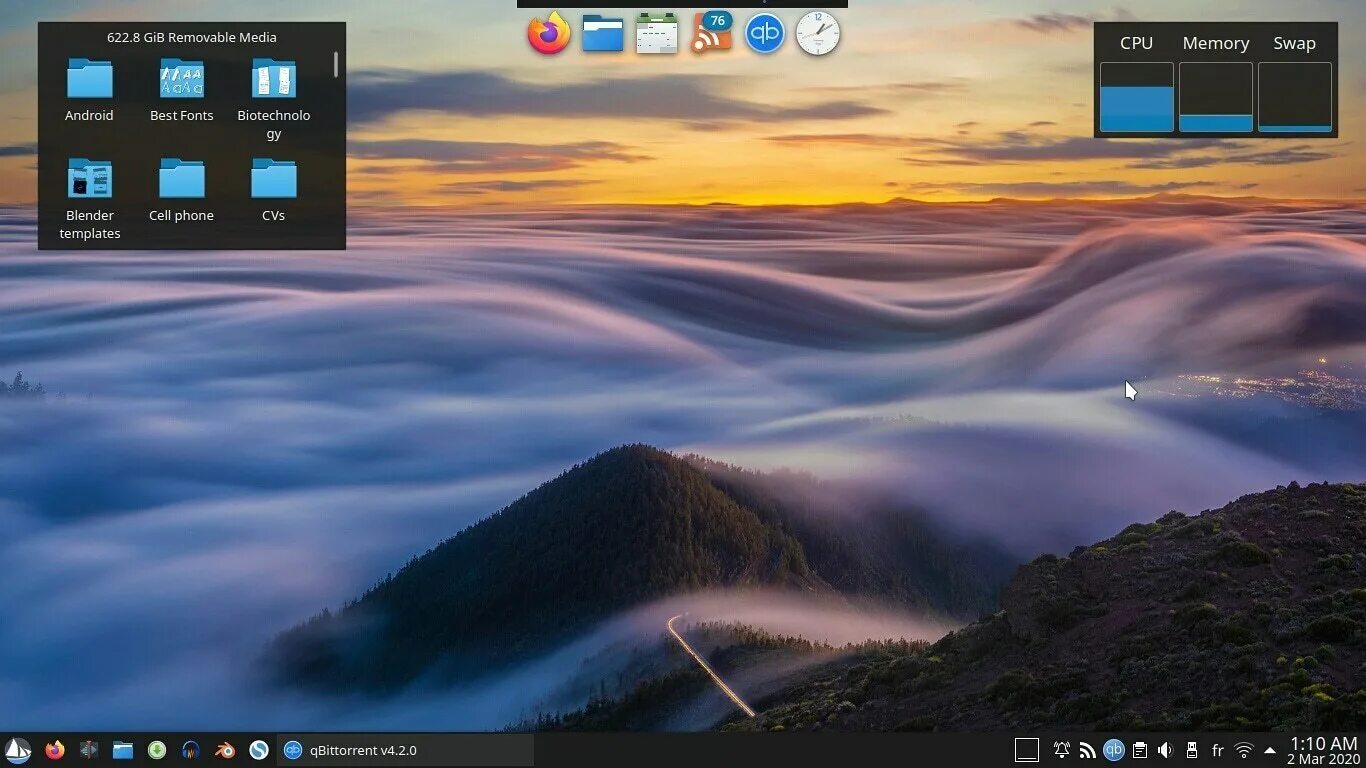
Task: Click the 1:10 AM clock
Action: pyautogui.click(x=1324, y=743)
